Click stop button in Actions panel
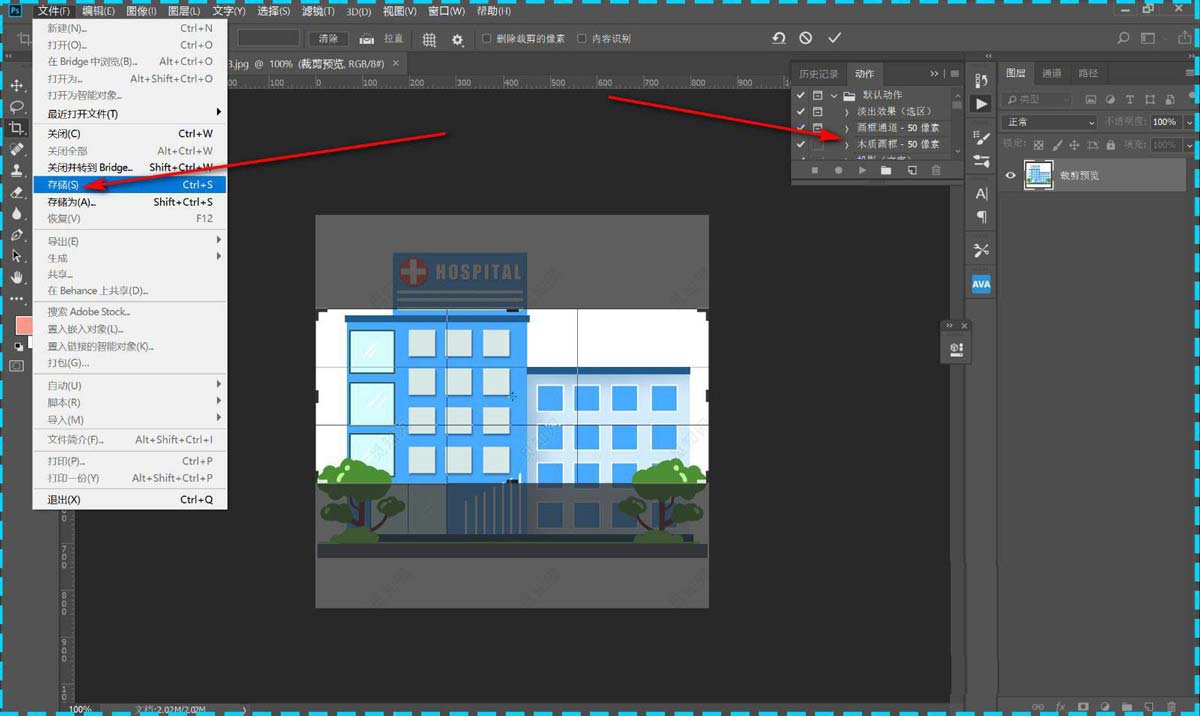This screenshot has height=716, width=1200. click(x=814, y=171)
